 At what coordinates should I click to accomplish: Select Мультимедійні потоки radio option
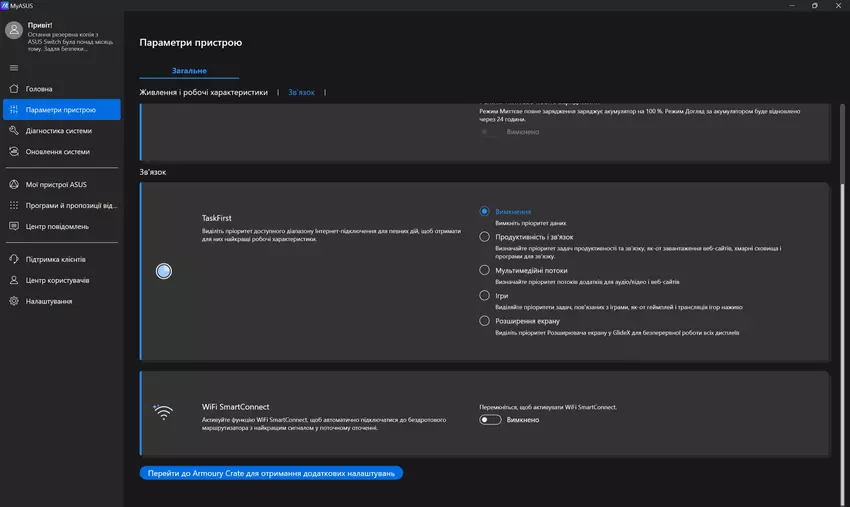coord(485,270)
